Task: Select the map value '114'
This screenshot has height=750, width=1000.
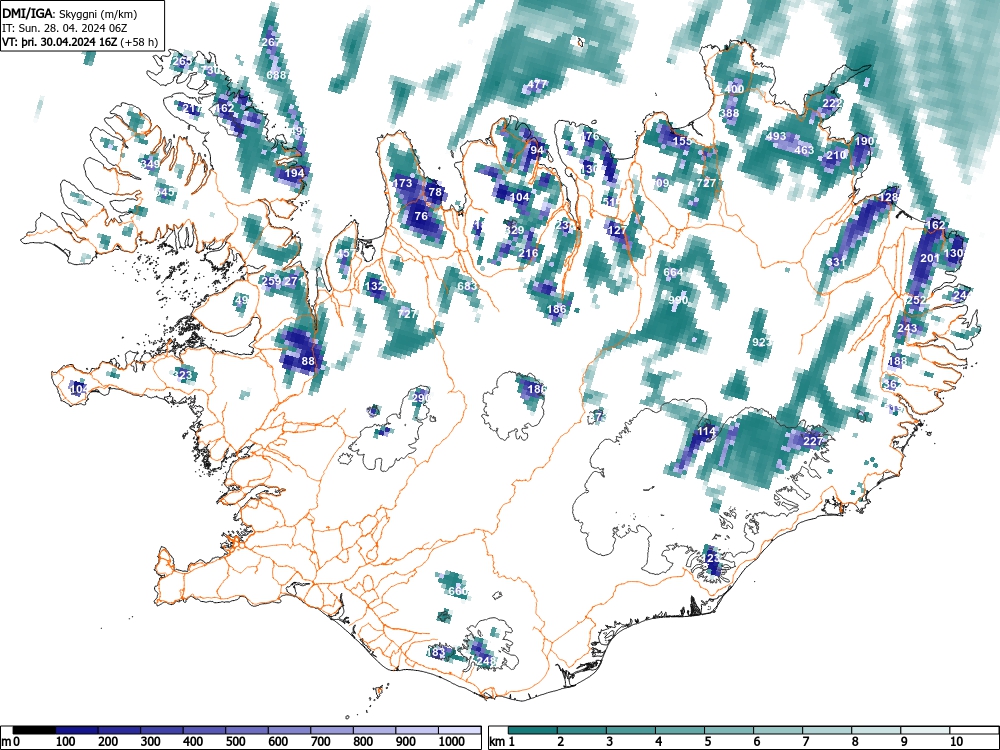Action: (706, 431)
